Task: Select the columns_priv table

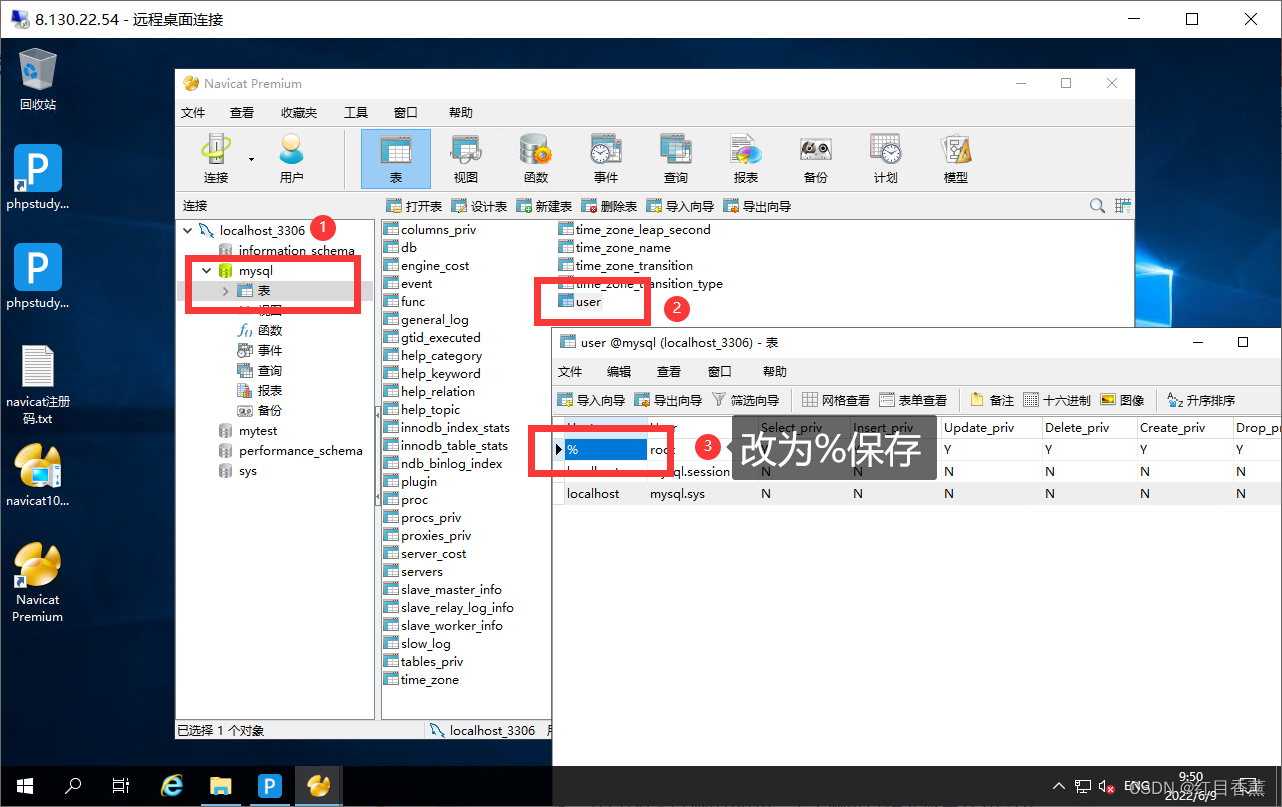Action: (x=430, y=230)
